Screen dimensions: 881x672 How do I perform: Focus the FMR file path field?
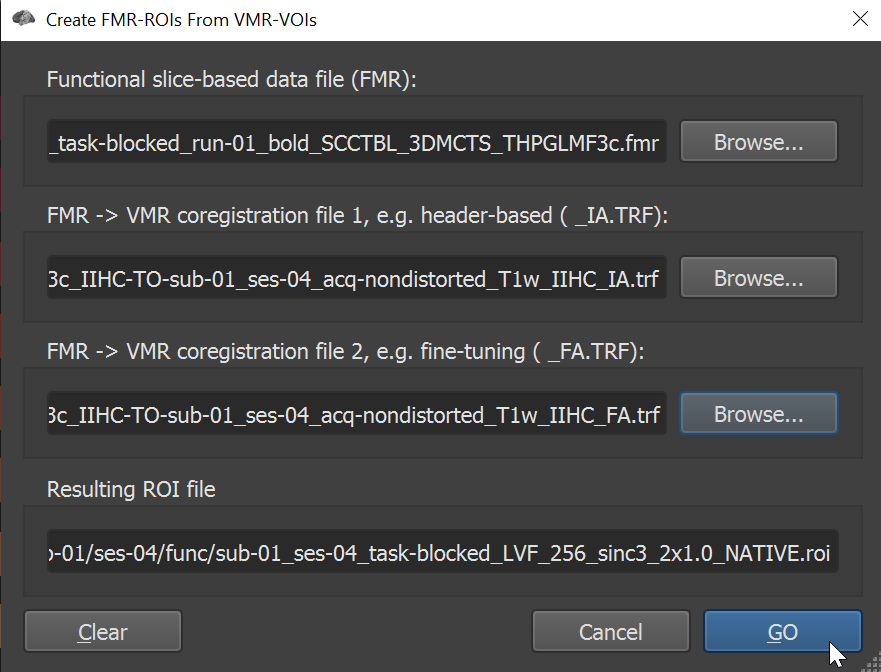357,142
